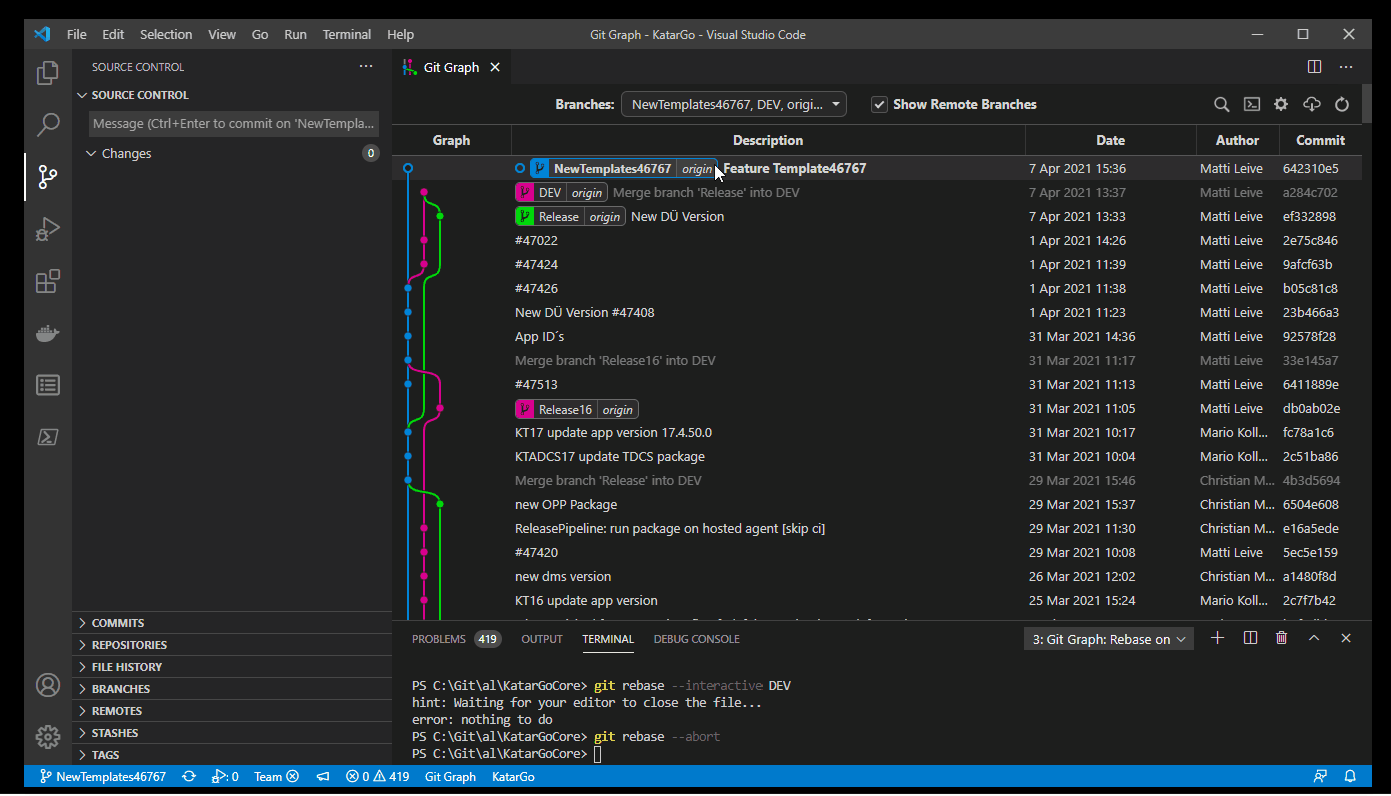Open Git Graph repository settings gear
This screenshot has width=1391, height=796.
1281,104
